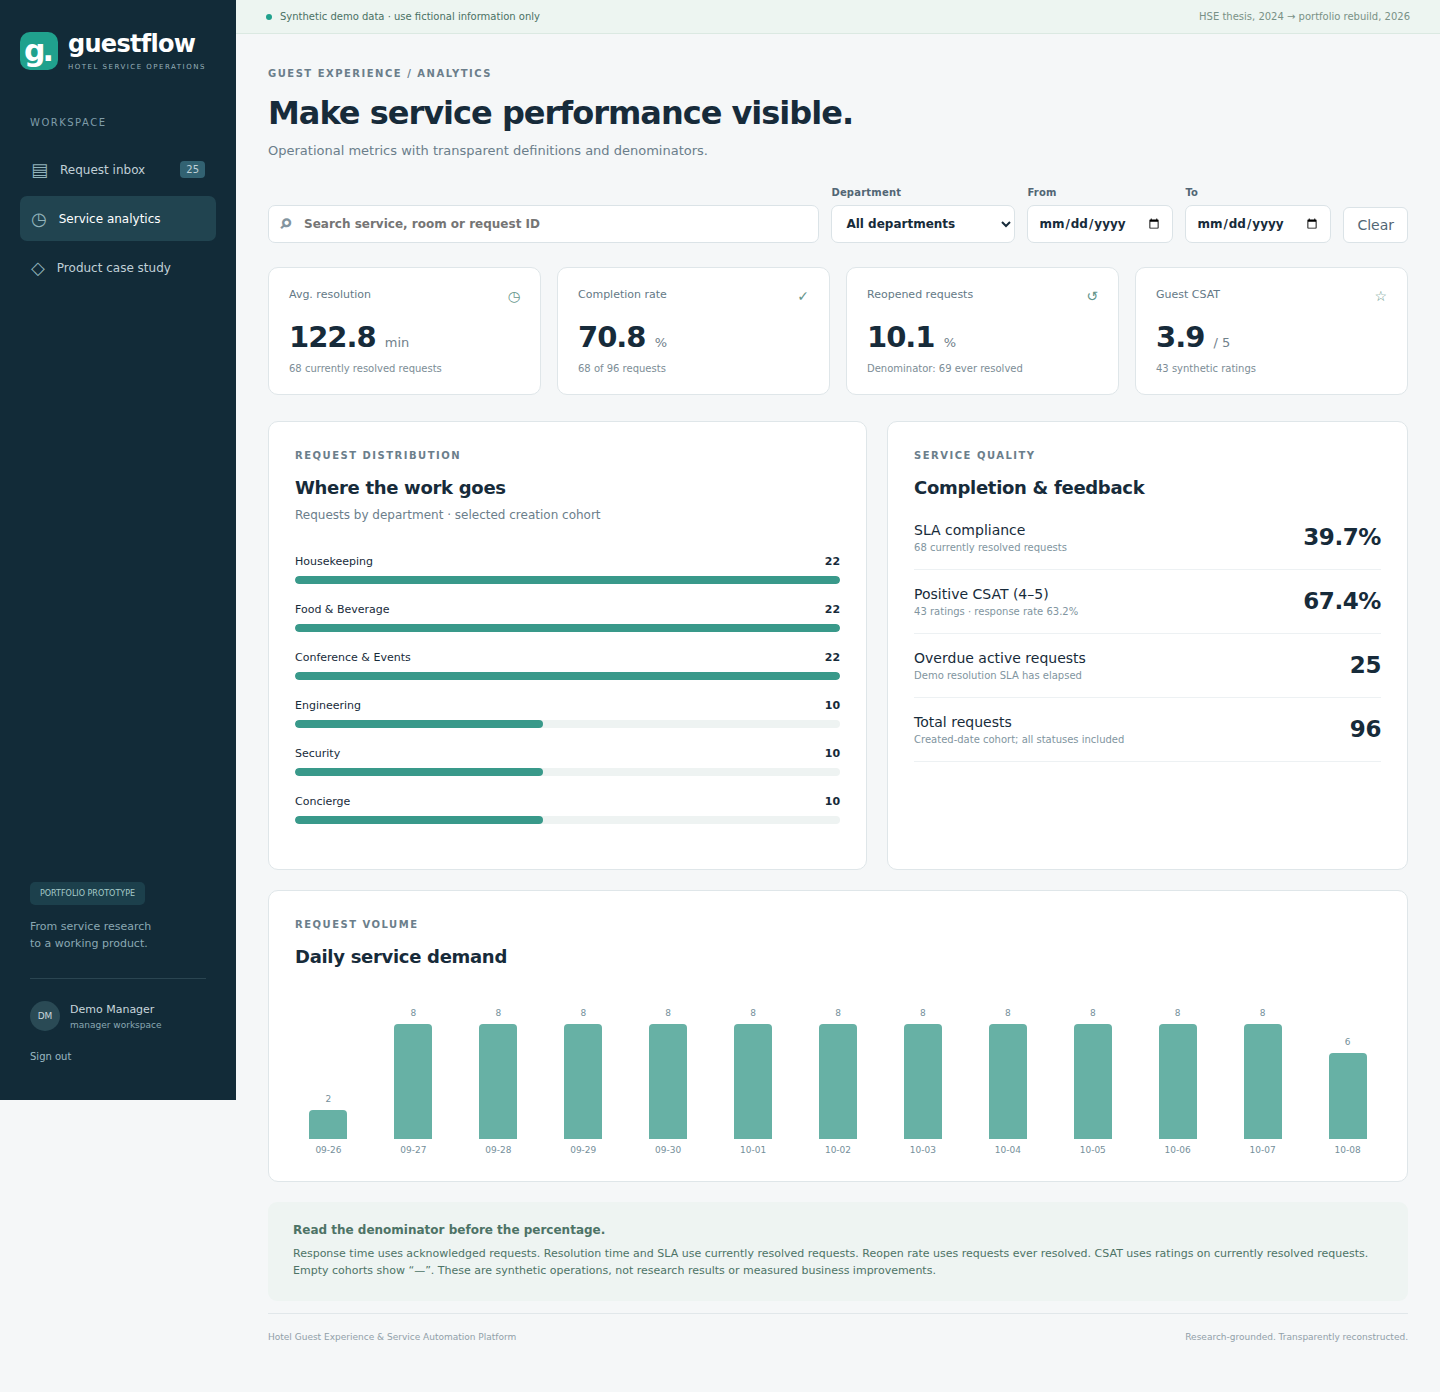Open the From date calendar picker icon
The width and height of the screenshot is (1440, 1392).
coord(1154,224)
